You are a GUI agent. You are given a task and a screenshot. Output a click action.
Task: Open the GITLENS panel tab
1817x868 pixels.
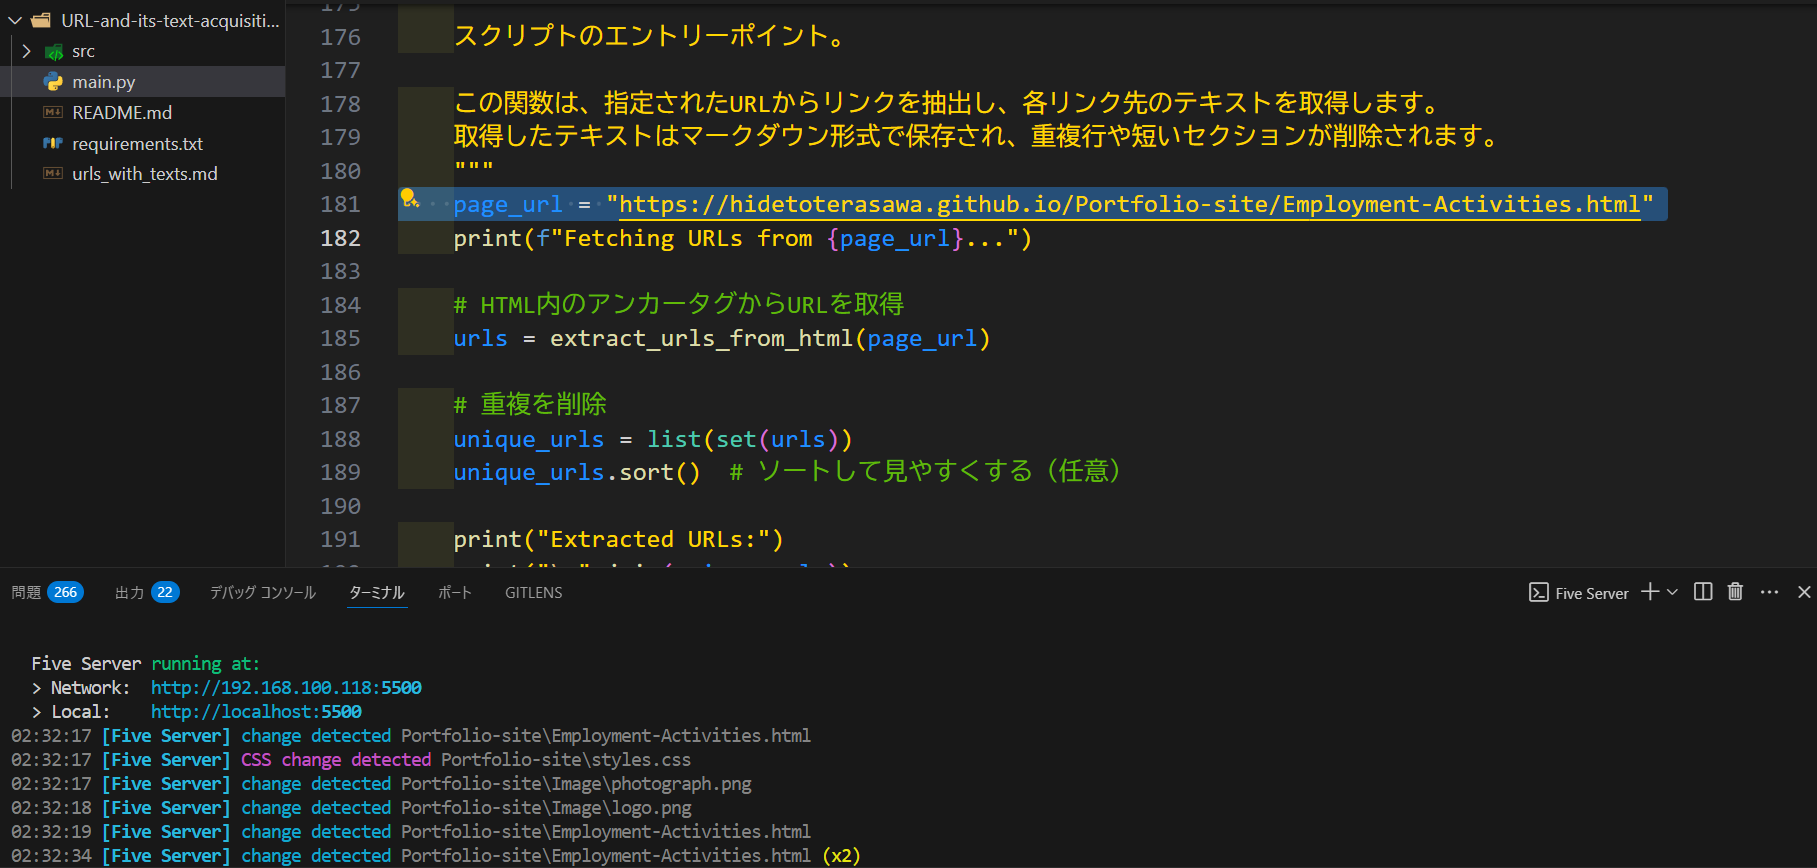[x=533, y=593]
